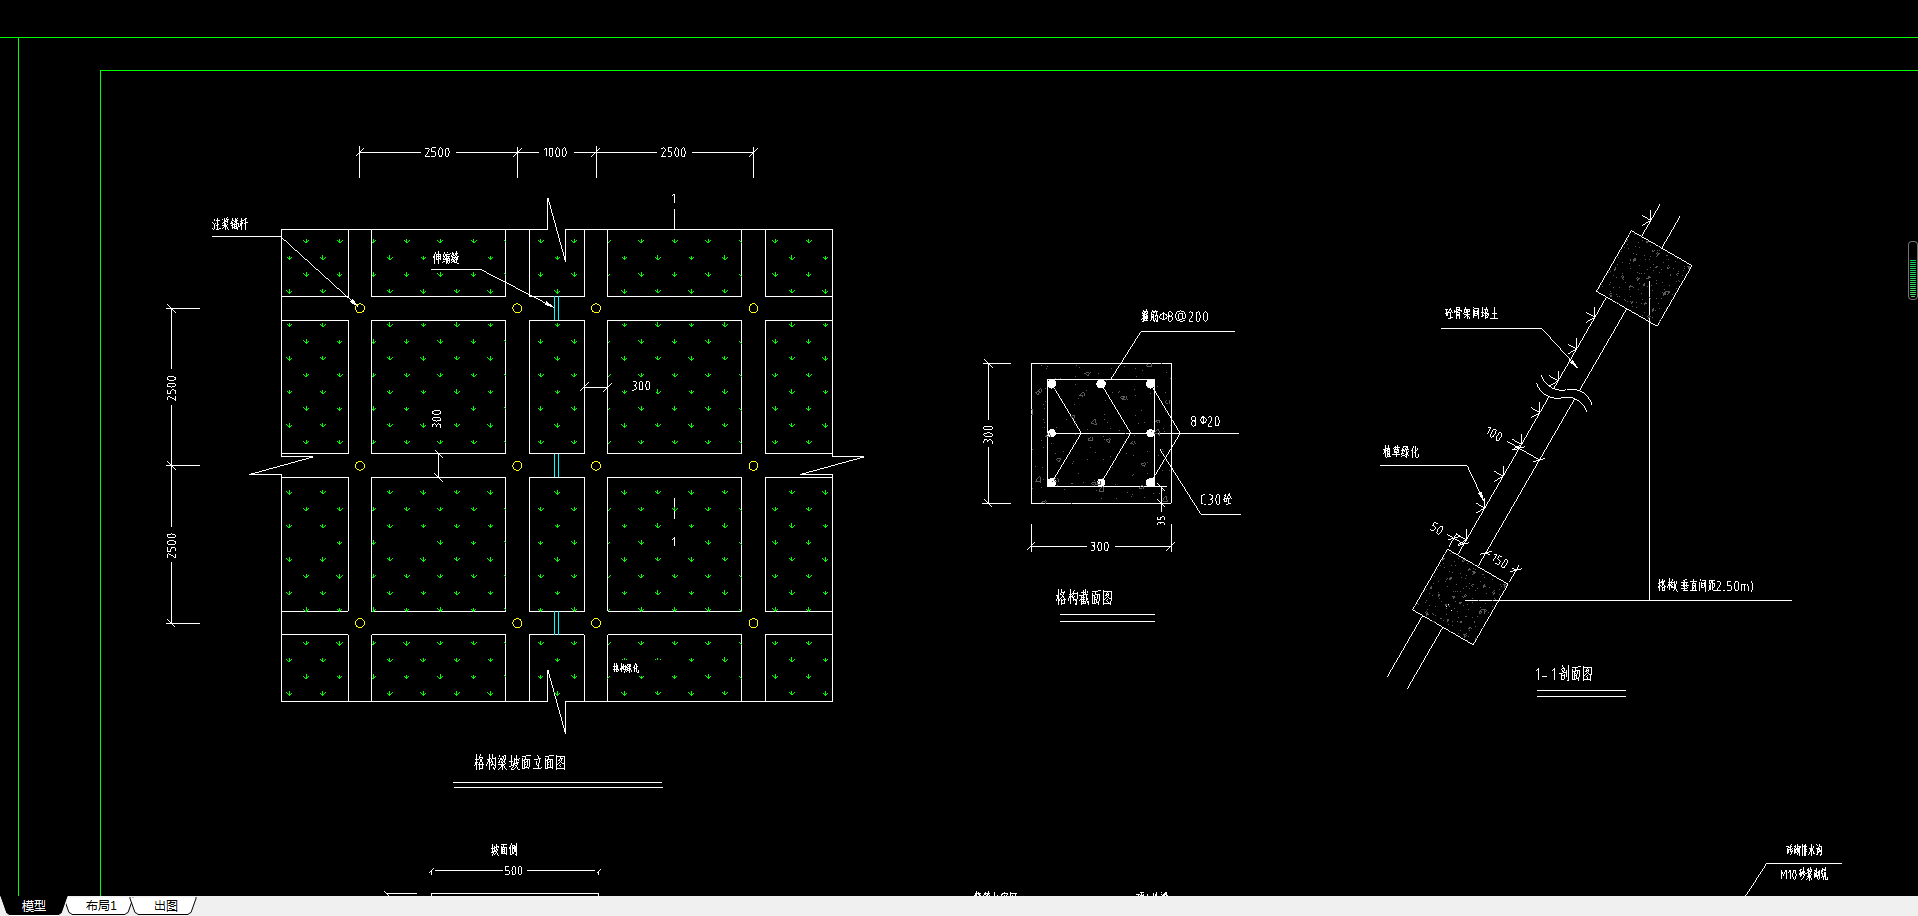Click the 50 dimension in section view
The width and height of the screenshot is (1918, 916).
(x=1437, y=528)
